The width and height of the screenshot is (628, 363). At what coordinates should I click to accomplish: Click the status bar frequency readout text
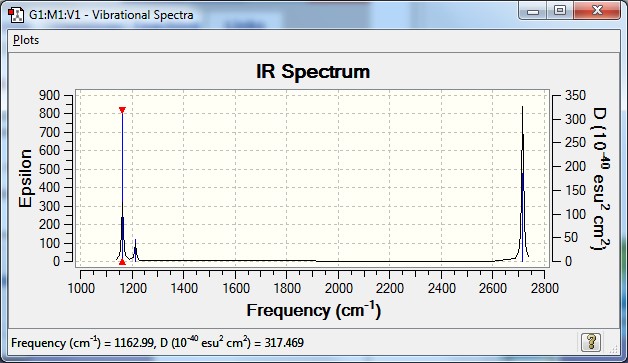click(x=157, y=343)
